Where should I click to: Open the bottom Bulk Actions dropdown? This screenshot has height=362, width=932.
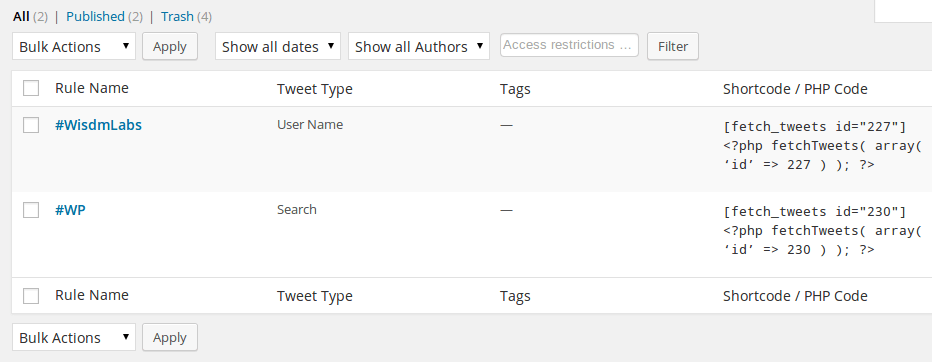[74, 337]
